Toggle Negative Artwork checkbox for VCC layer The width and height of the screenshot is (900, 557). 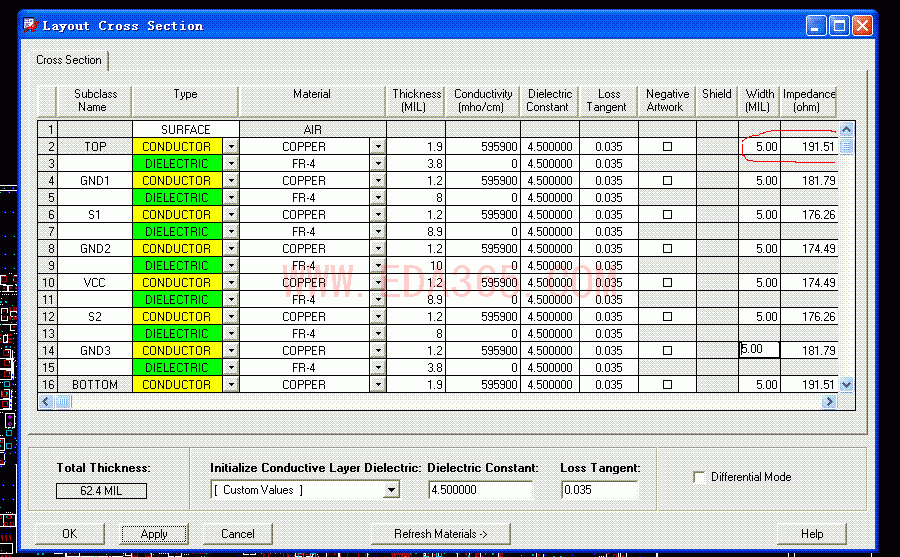[x=667, y=283]
